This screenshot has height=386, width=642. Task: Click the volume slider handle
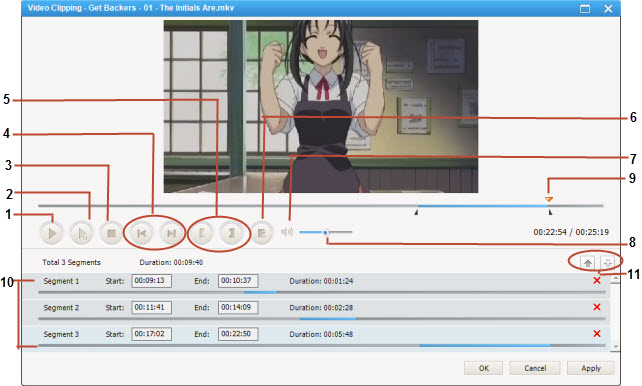326,233
